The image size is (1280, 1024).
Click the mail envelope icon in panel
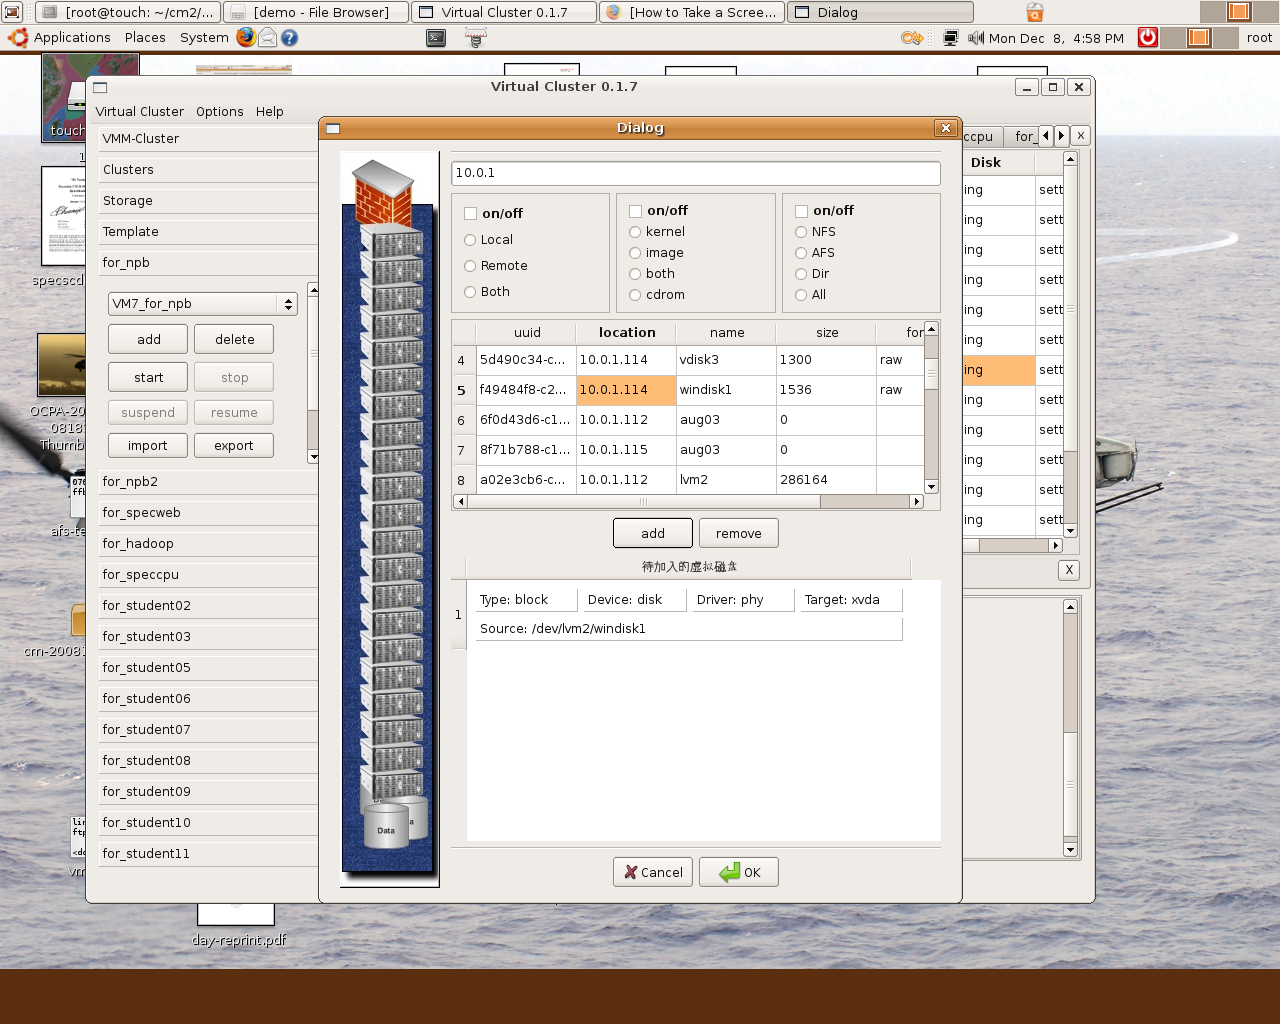click(268, 38)
